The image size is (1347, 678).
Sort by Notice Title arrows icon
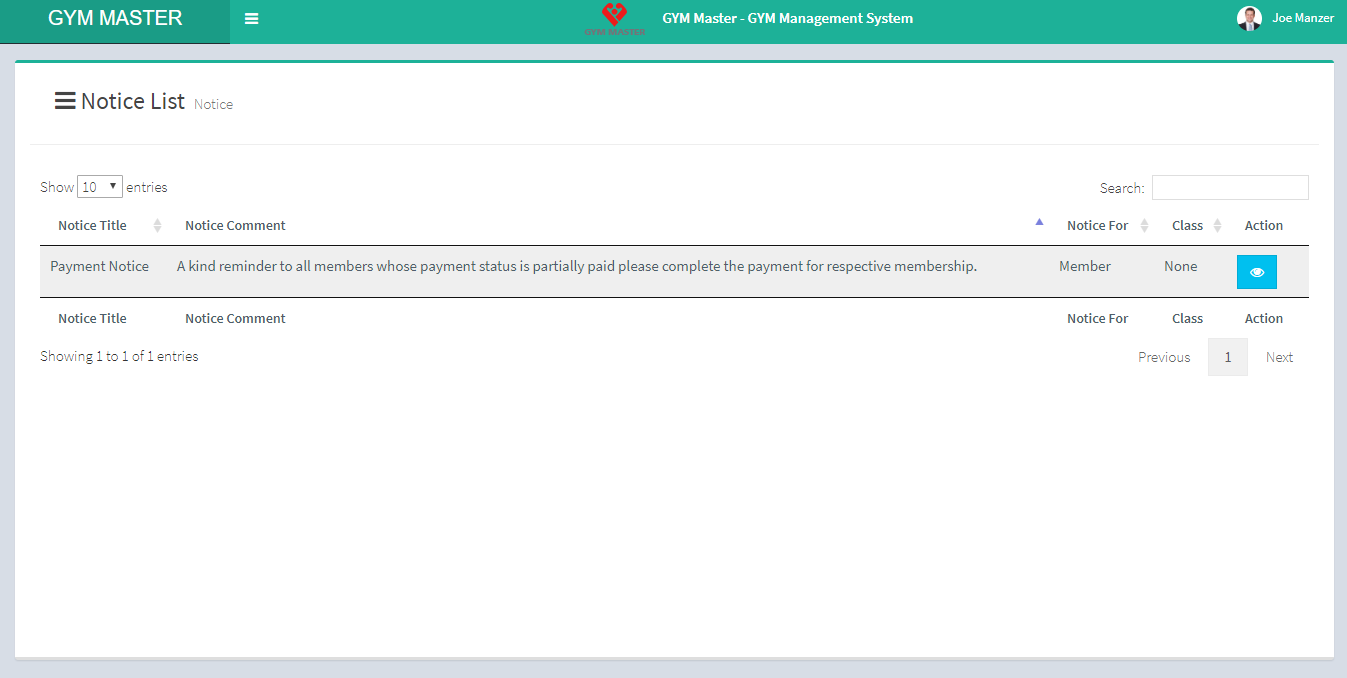pyautogui.click(x=157, y=226)
